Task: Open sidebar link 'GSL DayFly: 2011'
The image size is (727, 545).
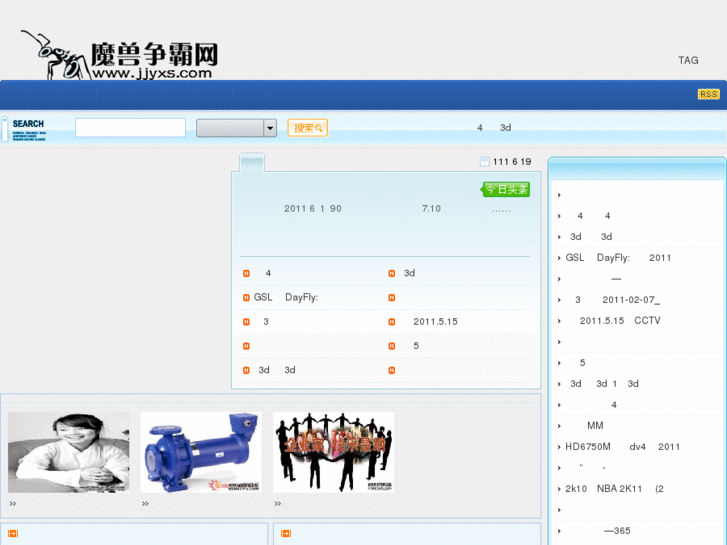Action: (x=618, y=257)
